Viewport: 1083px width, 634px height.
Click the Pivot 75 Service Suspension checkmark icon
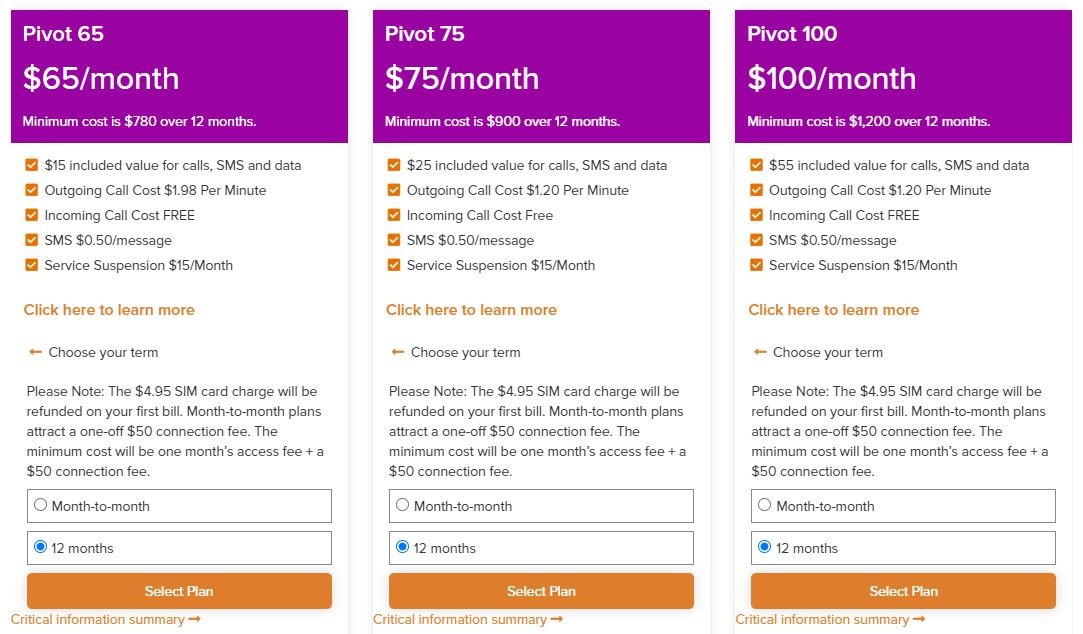pyautogui.click(x=394, y=265)
